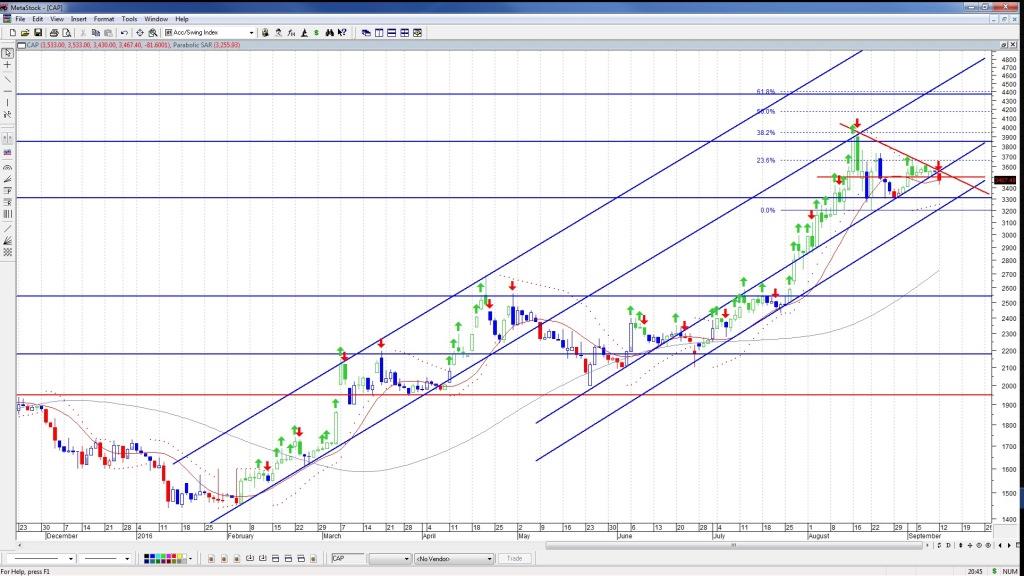Select the arrow pointer tool

(x=8, y=52)
